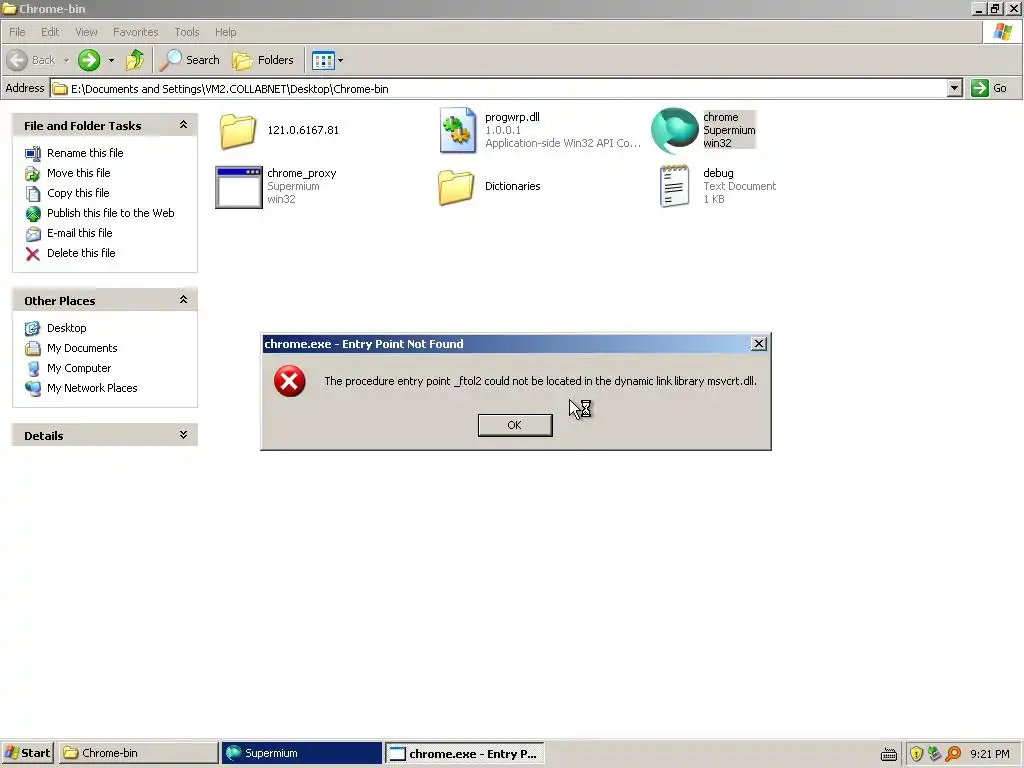Go up one folder level
This screenshot has height=768, width=1024.
pos(135,60)
